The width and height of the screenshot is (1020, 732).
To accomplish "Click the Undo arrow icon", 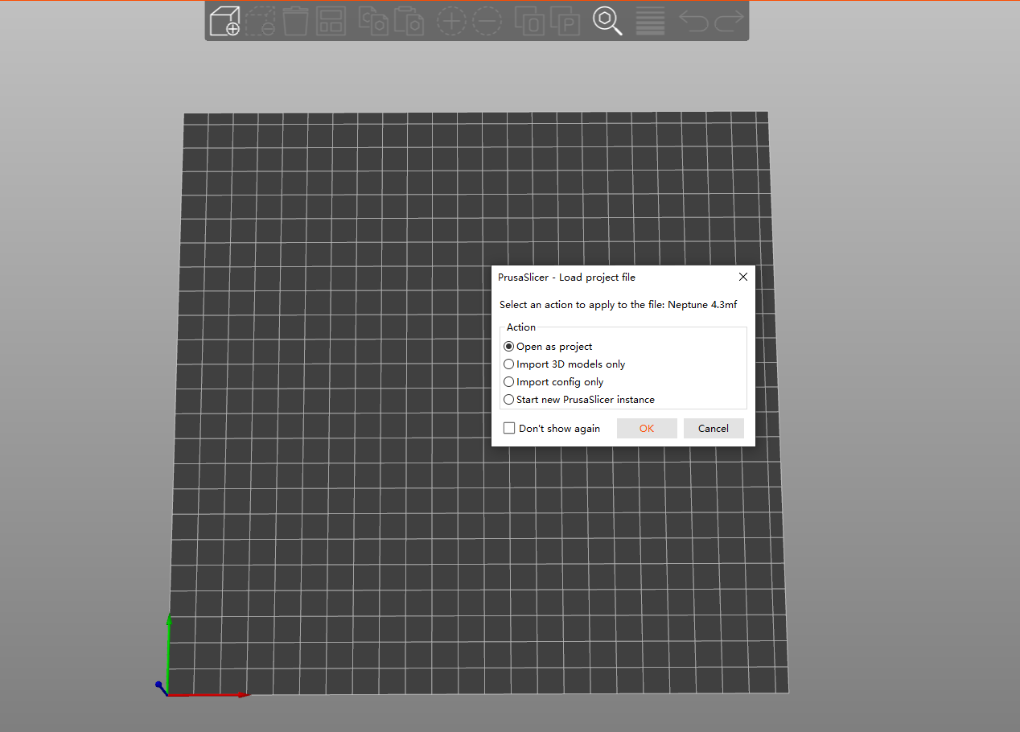I will coord(693,21).
